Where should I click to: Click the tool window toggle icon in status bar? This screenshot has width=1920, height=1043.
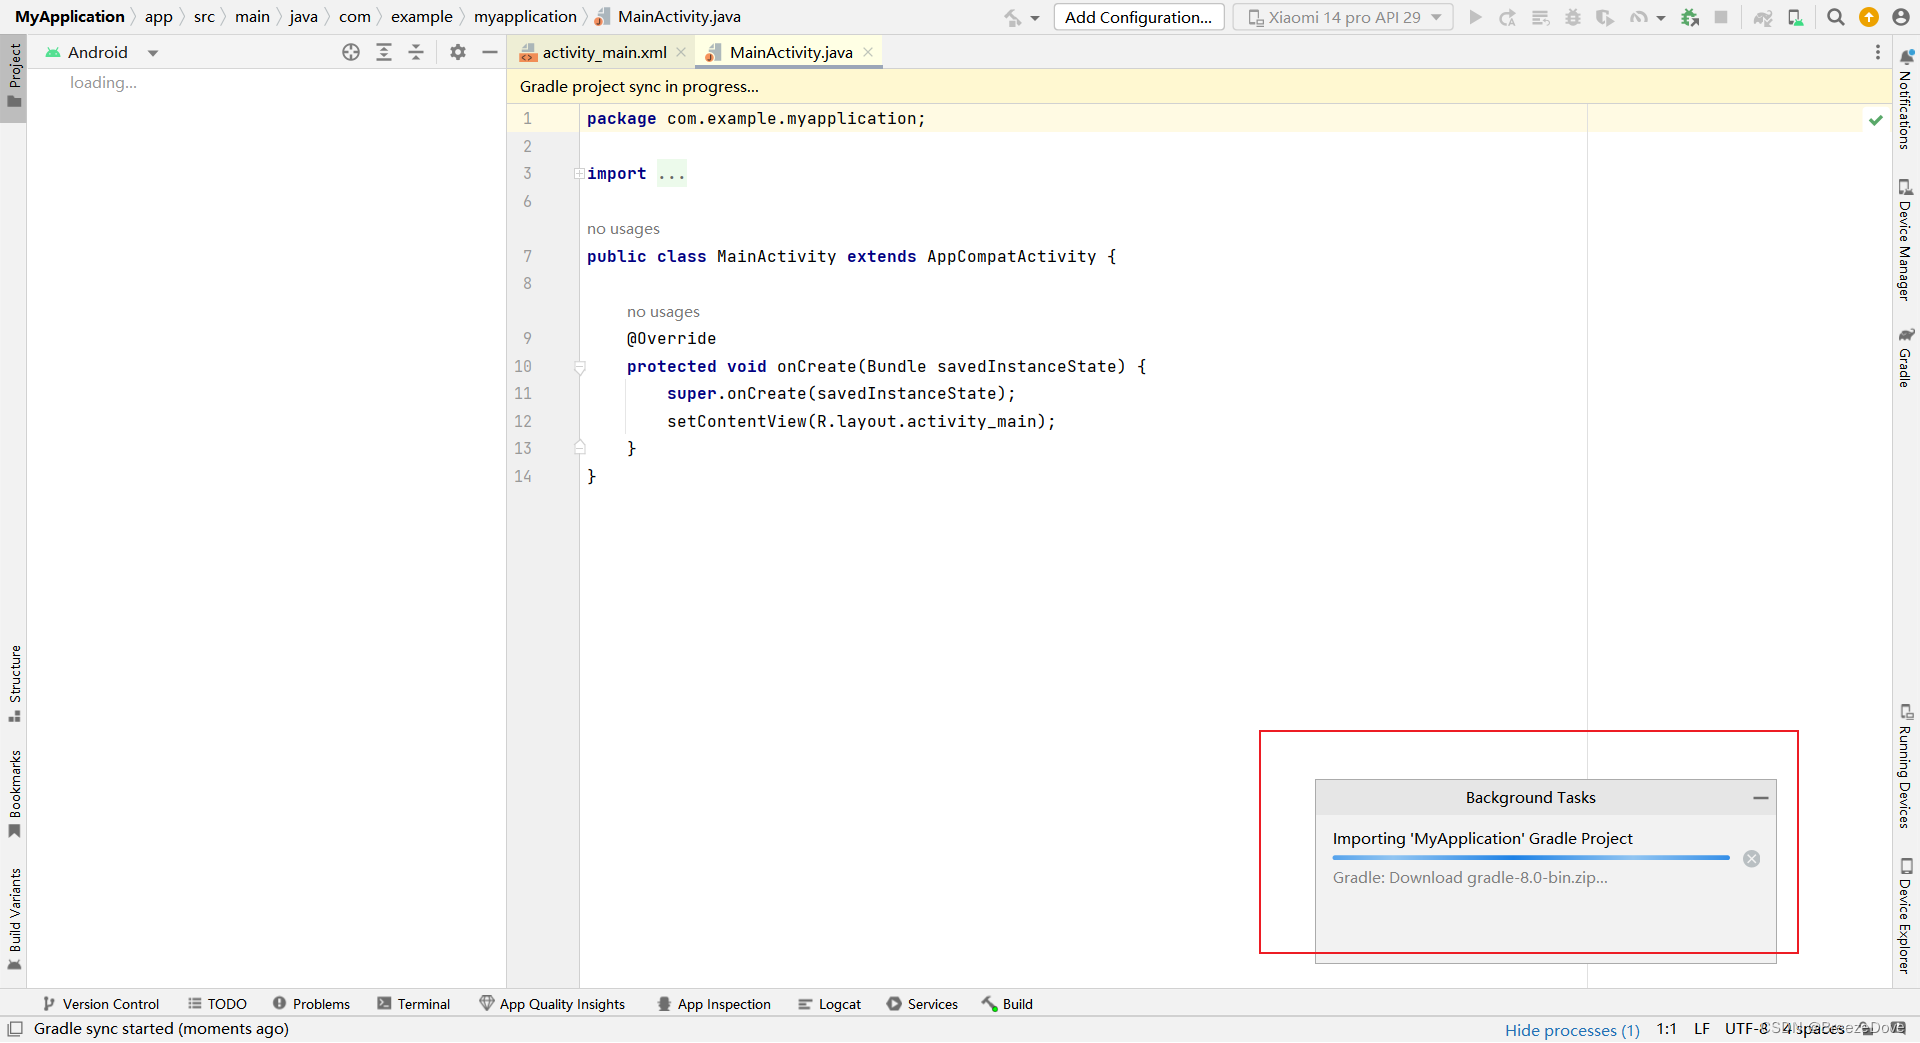coord(15,1029)
